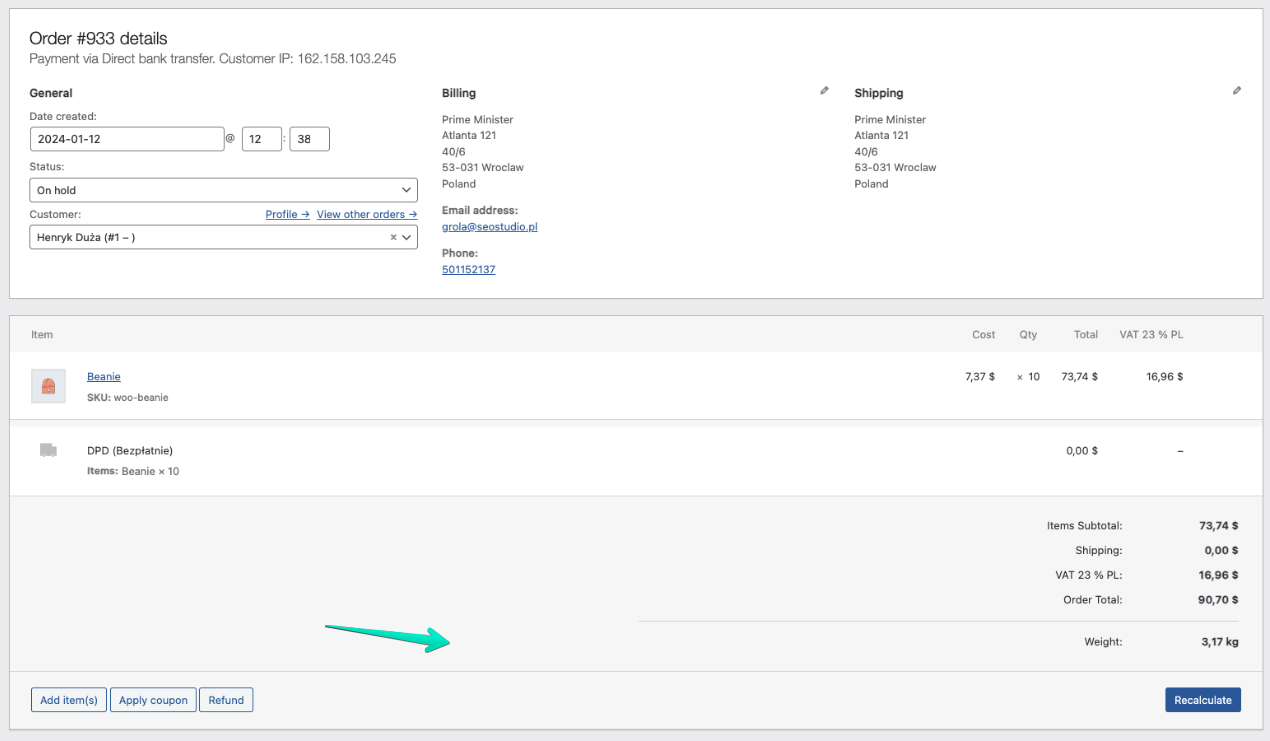This screenshot has width=1270, height=741.
Task: Click the Refund button
Action: tap(226, 700)
